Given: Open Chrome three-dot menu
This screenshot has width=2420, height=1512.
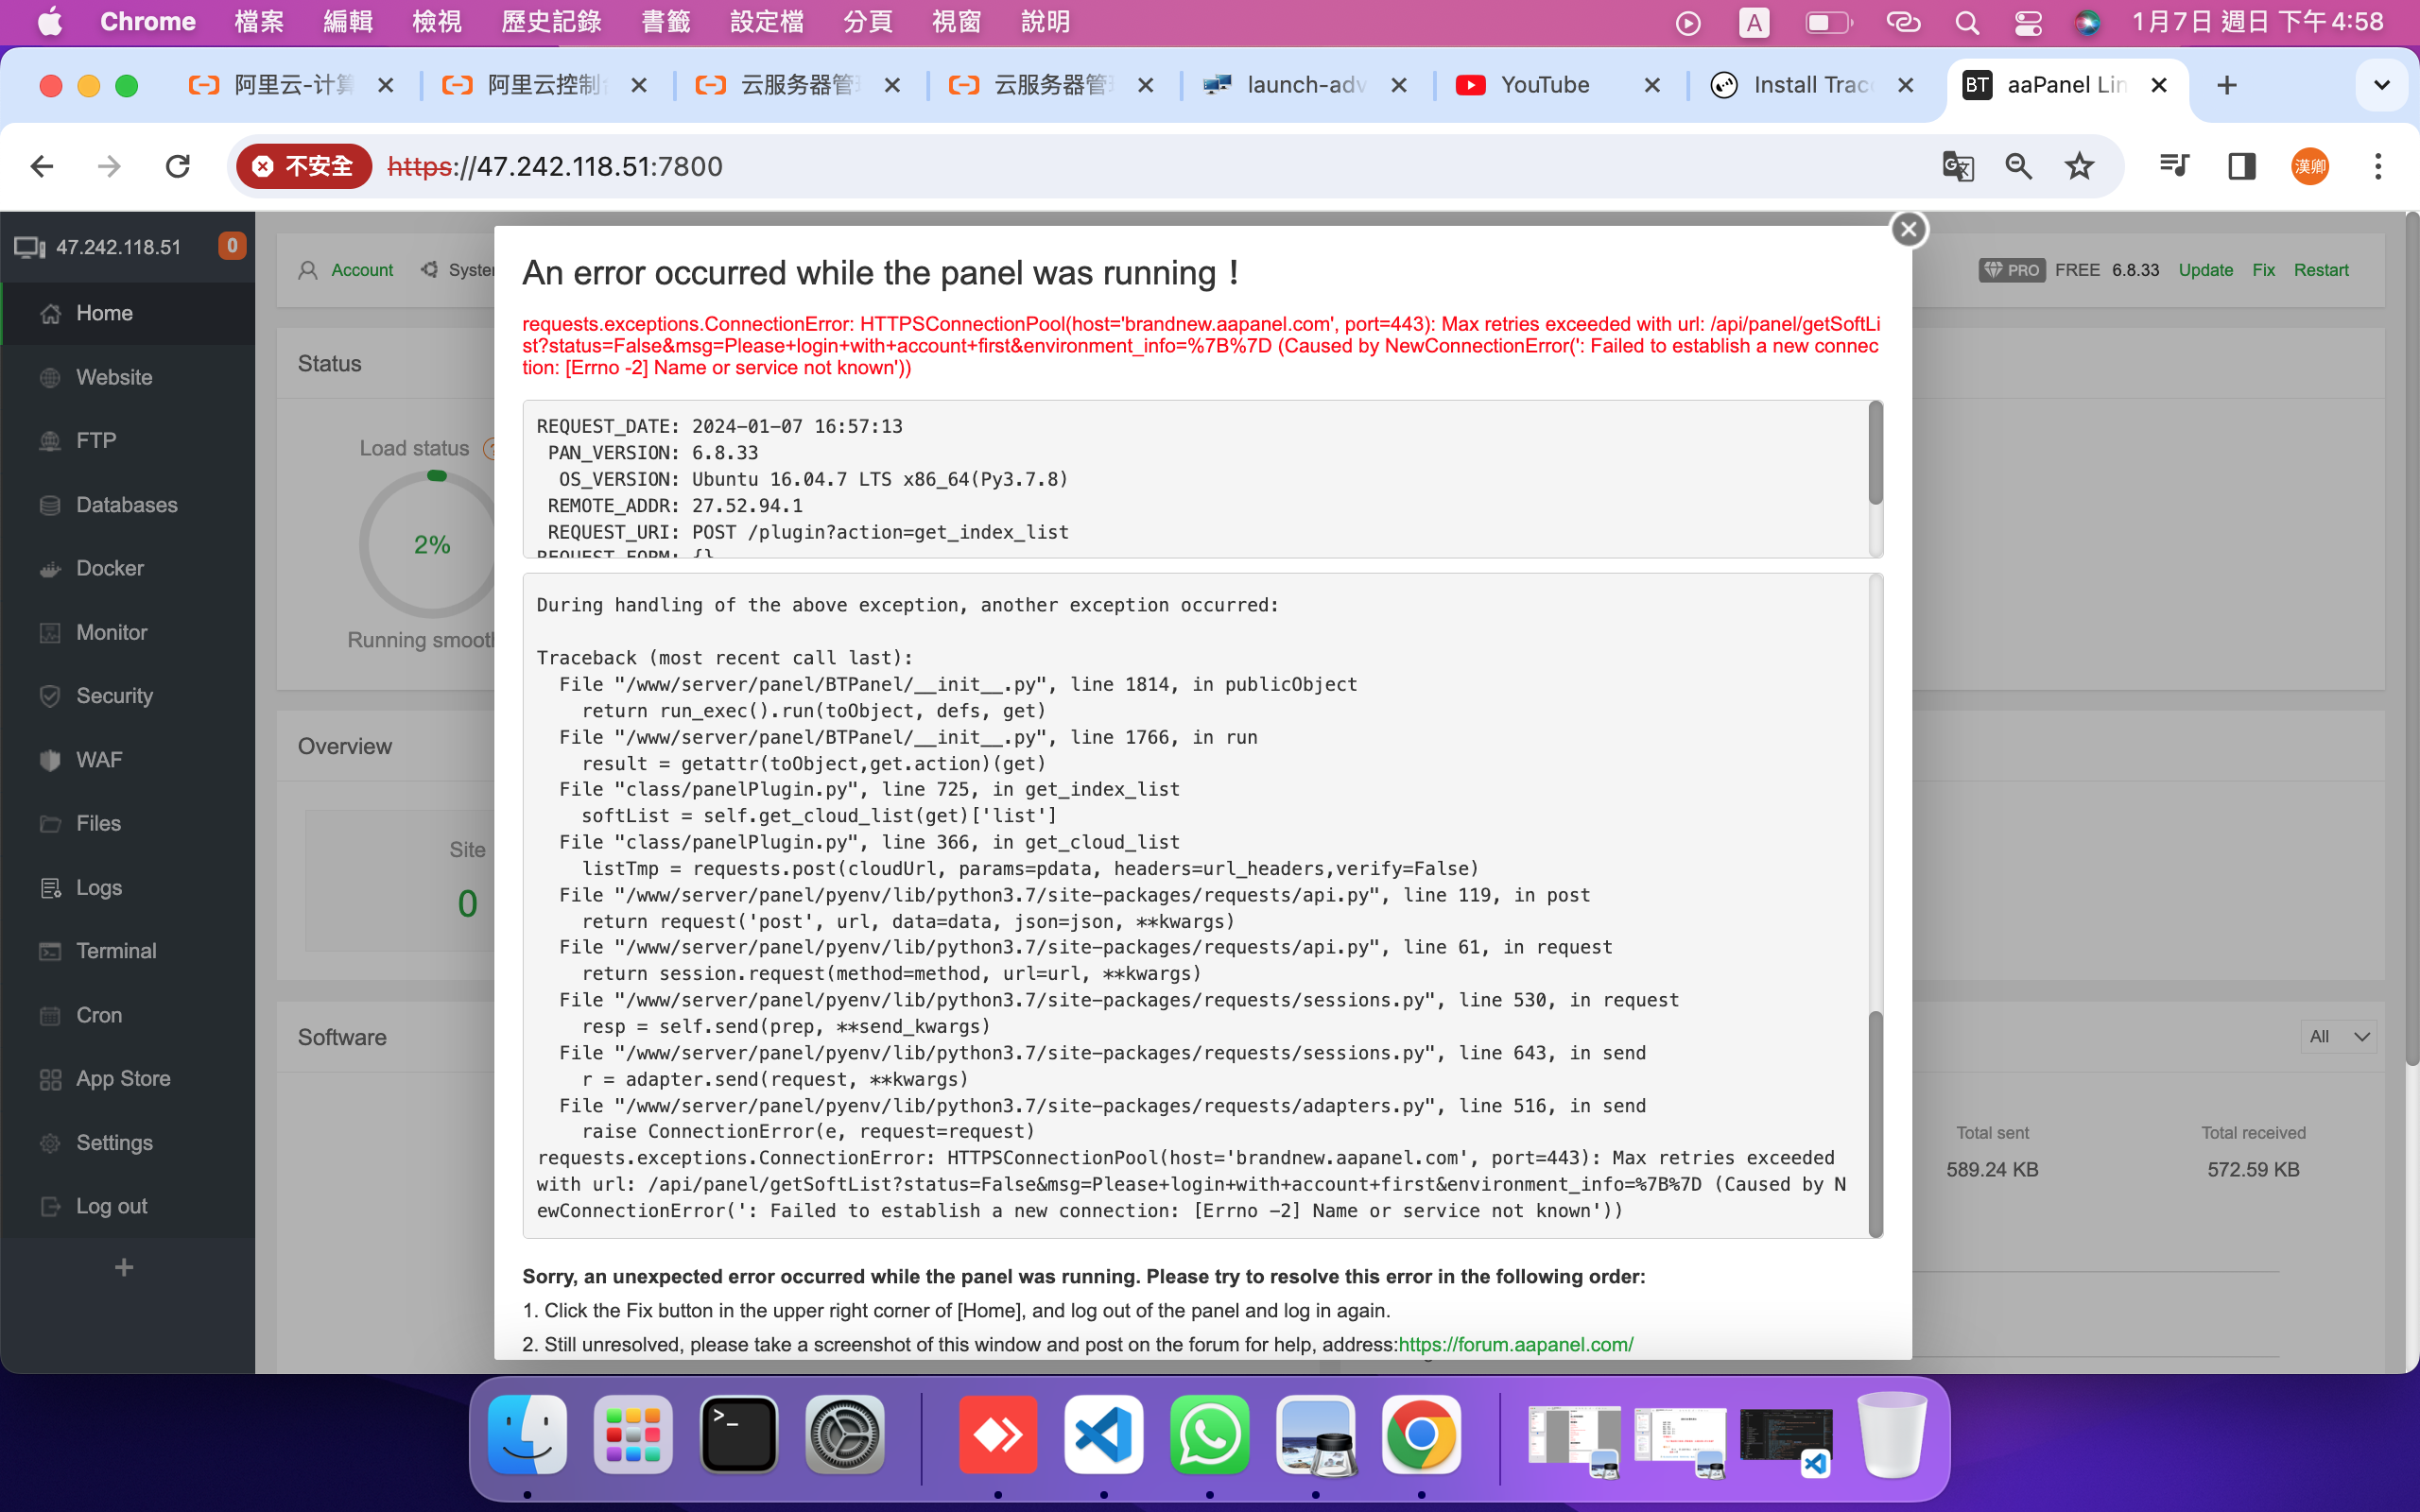Looking at the screenshot, I should click(x=2378, y=166).
